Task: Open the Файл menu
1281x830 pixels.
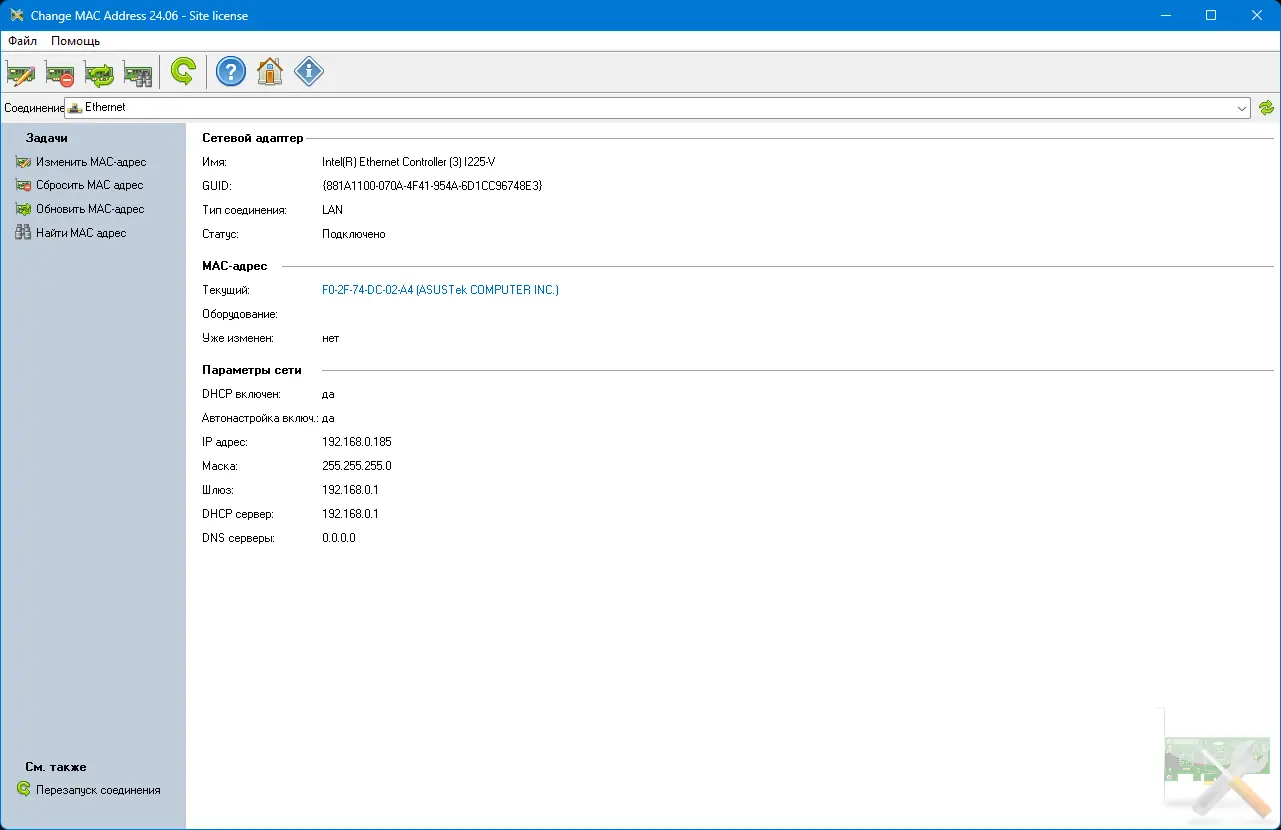Action: (x=21, y=41)
